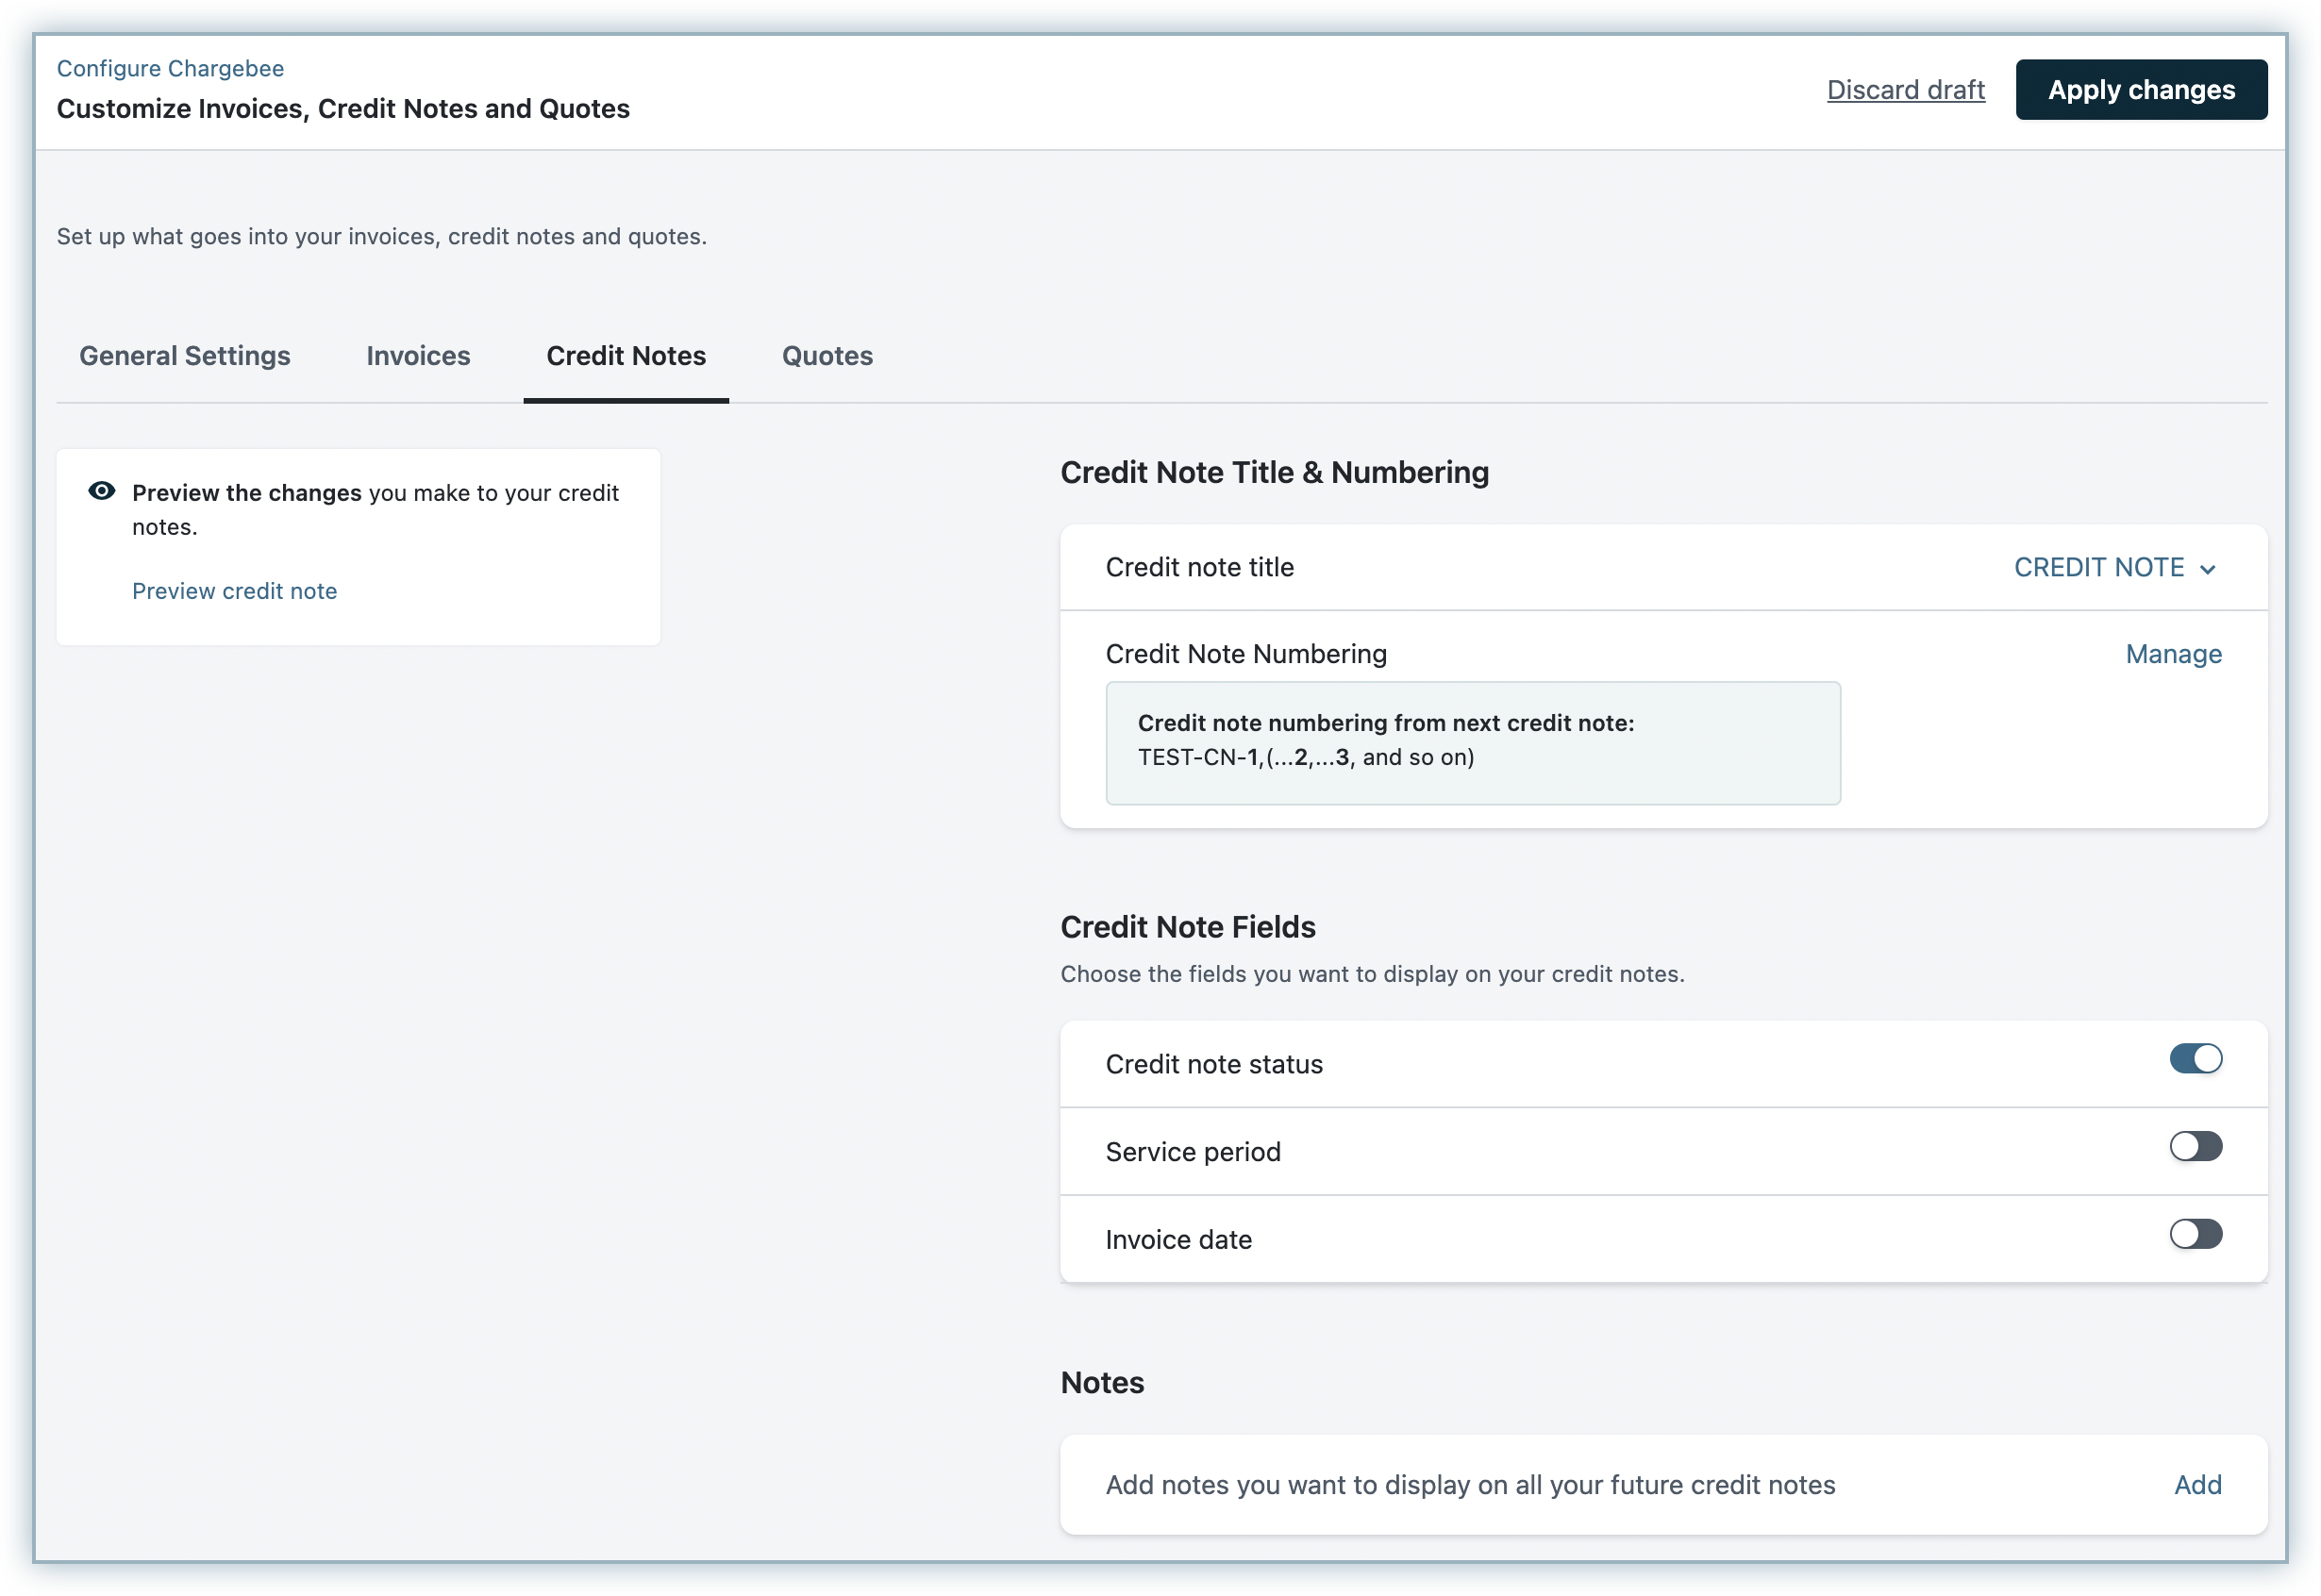The width and height of the screenshot is (2321, 1596).
Task: Open the CREDIT NOTE title dropdown
Action: pyautogui.click(x=2099, y=567)
